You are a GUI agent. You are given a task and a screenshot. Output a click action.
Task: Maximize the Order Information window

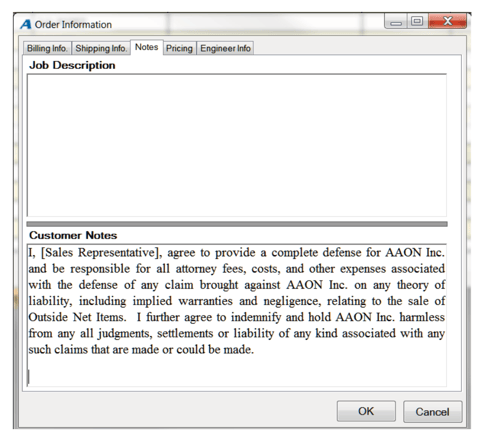417,21
